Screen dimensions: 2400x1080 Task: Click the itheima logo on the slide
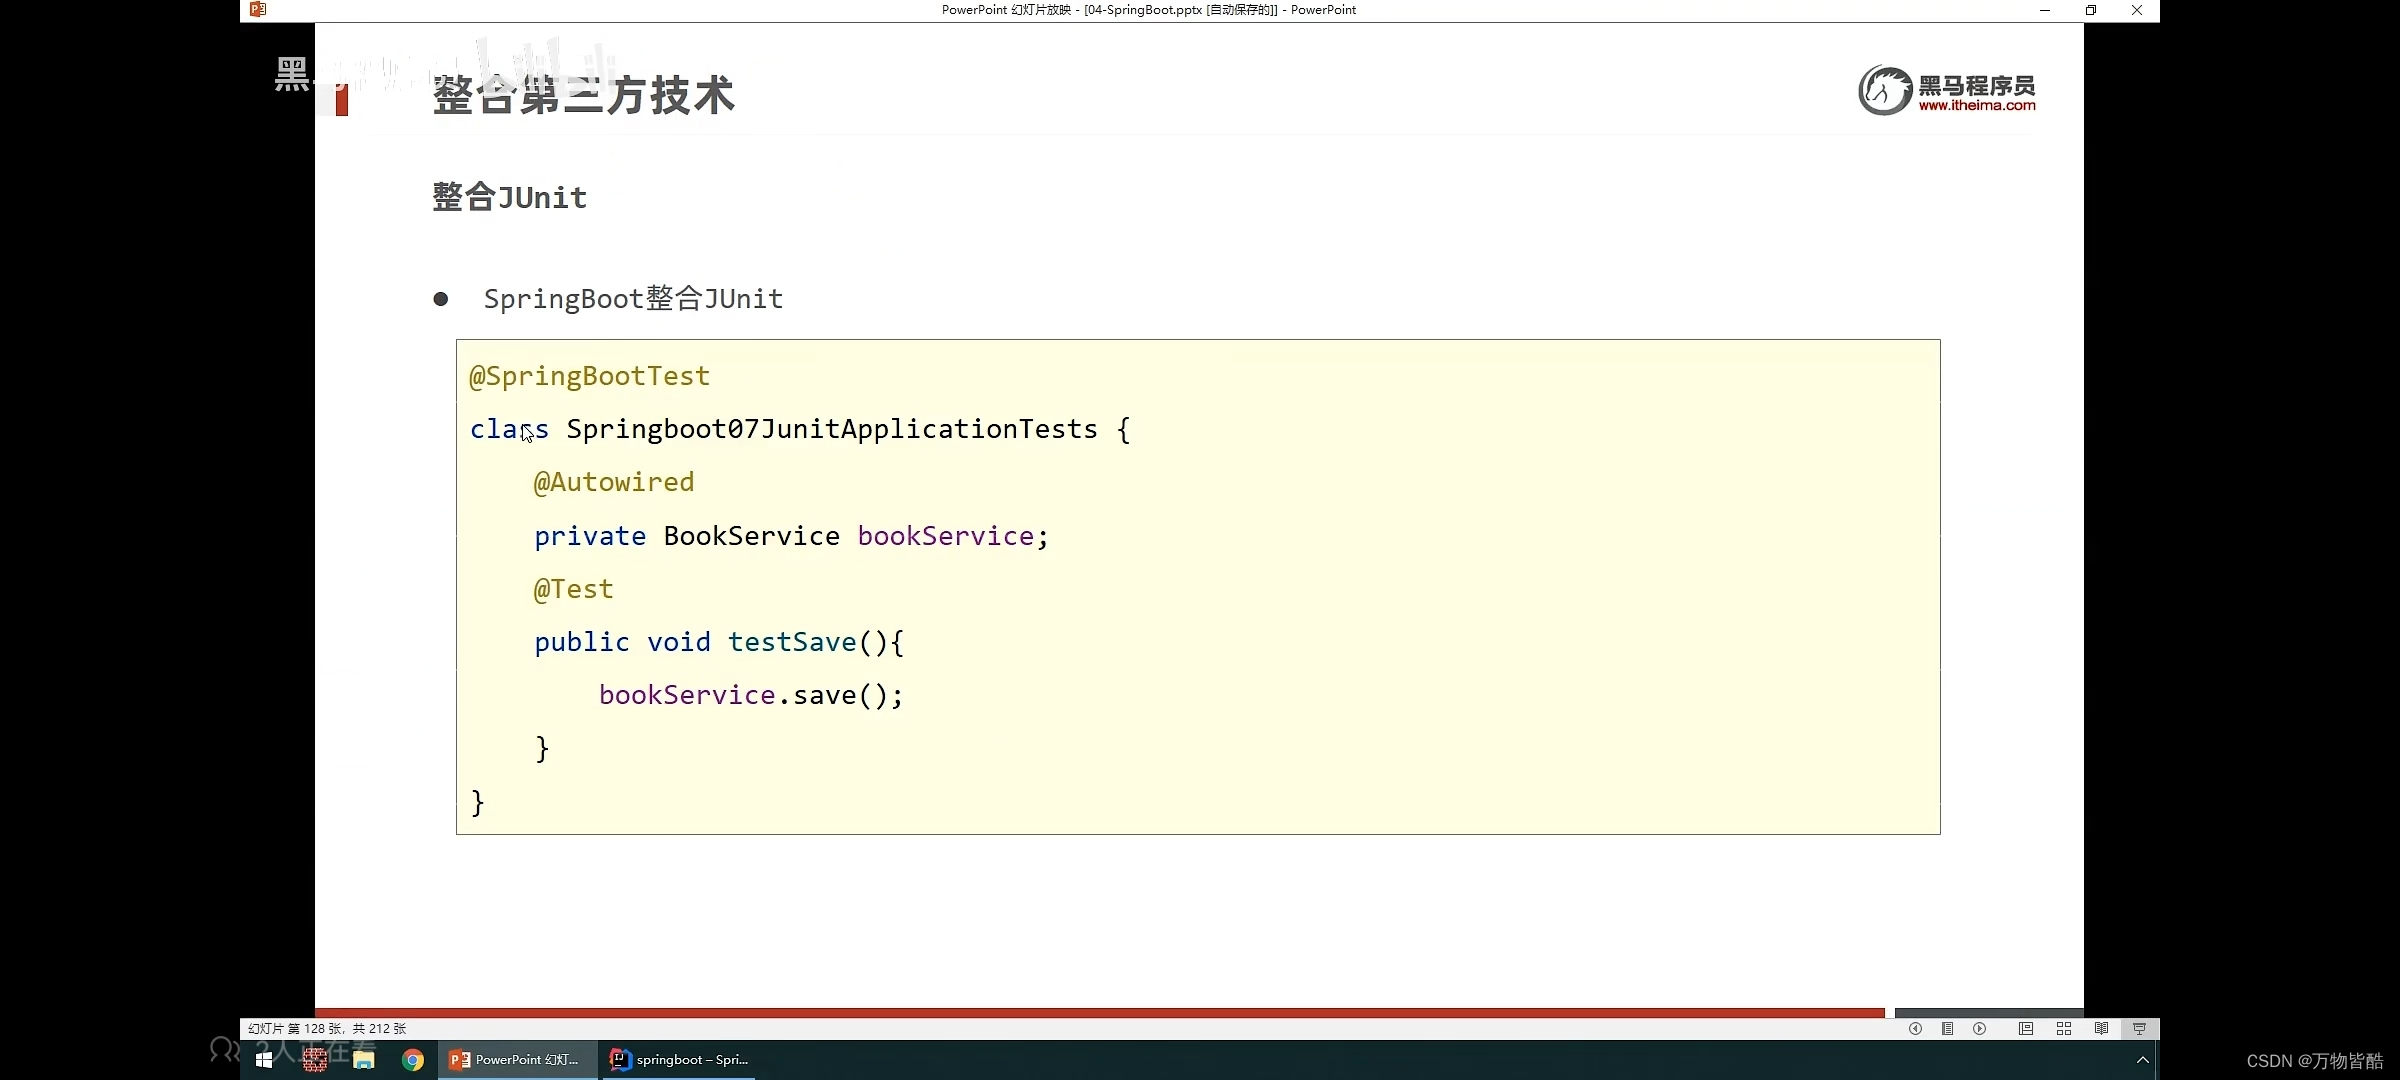point(1946,91)
